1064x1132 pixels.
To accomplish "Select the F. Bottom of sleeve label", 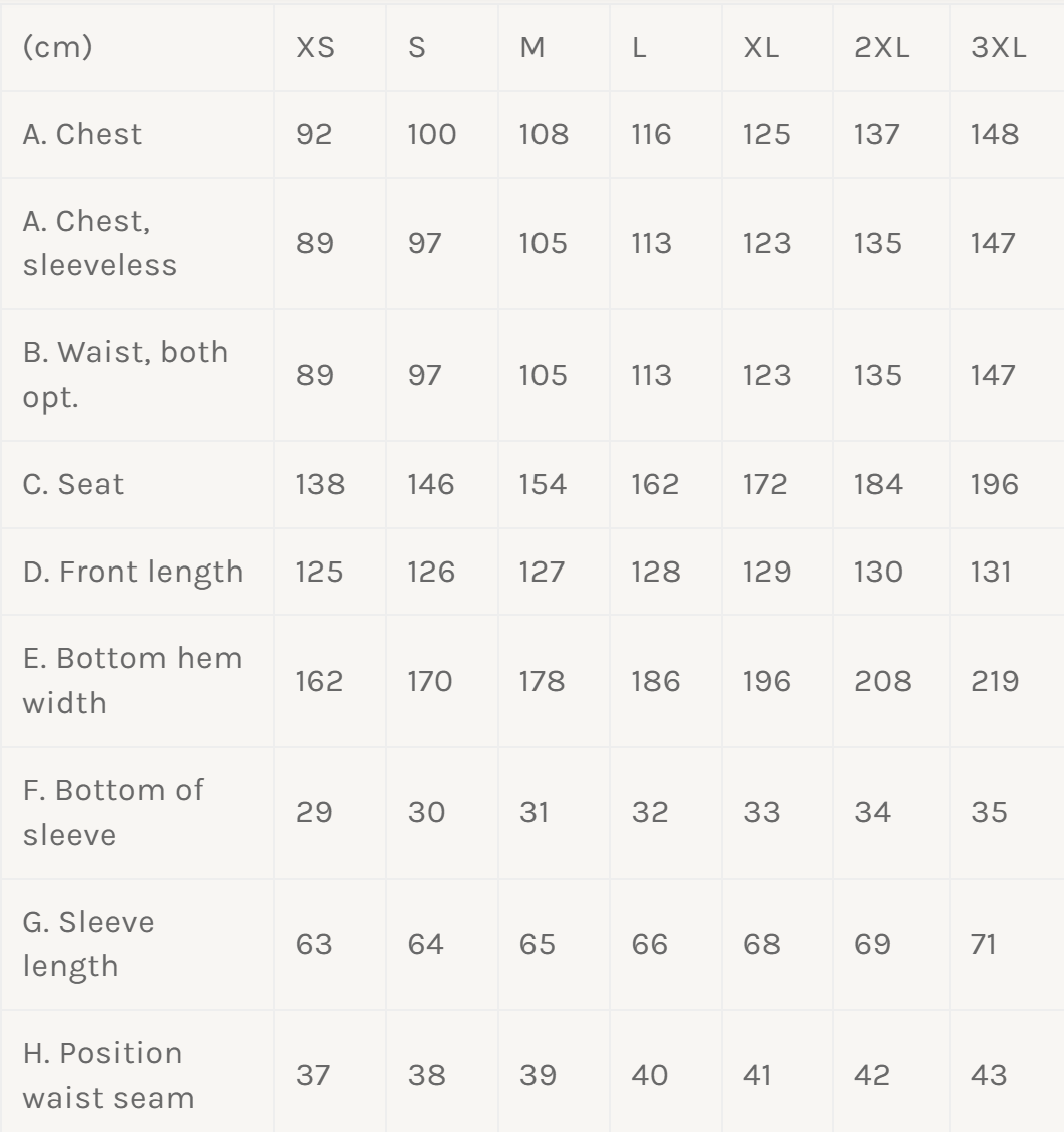I will (112, 811).
